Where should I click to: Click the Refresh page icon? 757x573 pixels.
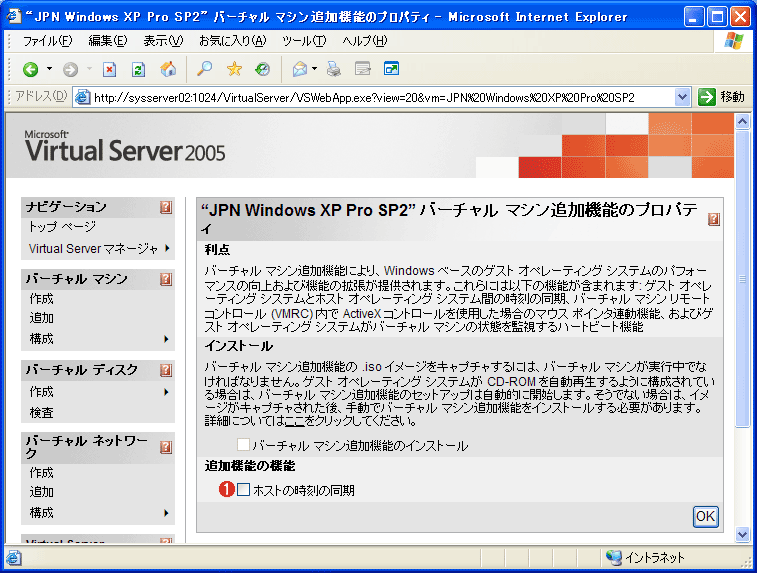tap(139, 70)
